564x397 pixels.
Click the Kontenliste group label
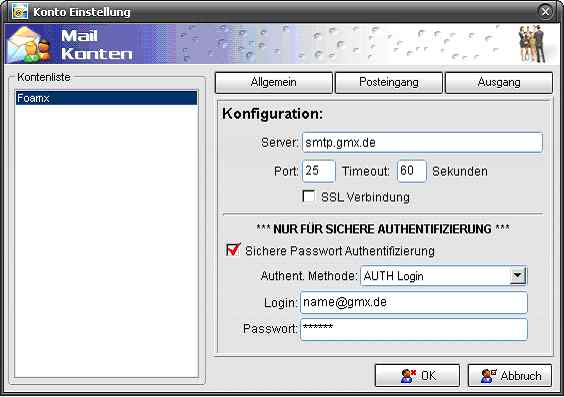(x=44, y=77)
